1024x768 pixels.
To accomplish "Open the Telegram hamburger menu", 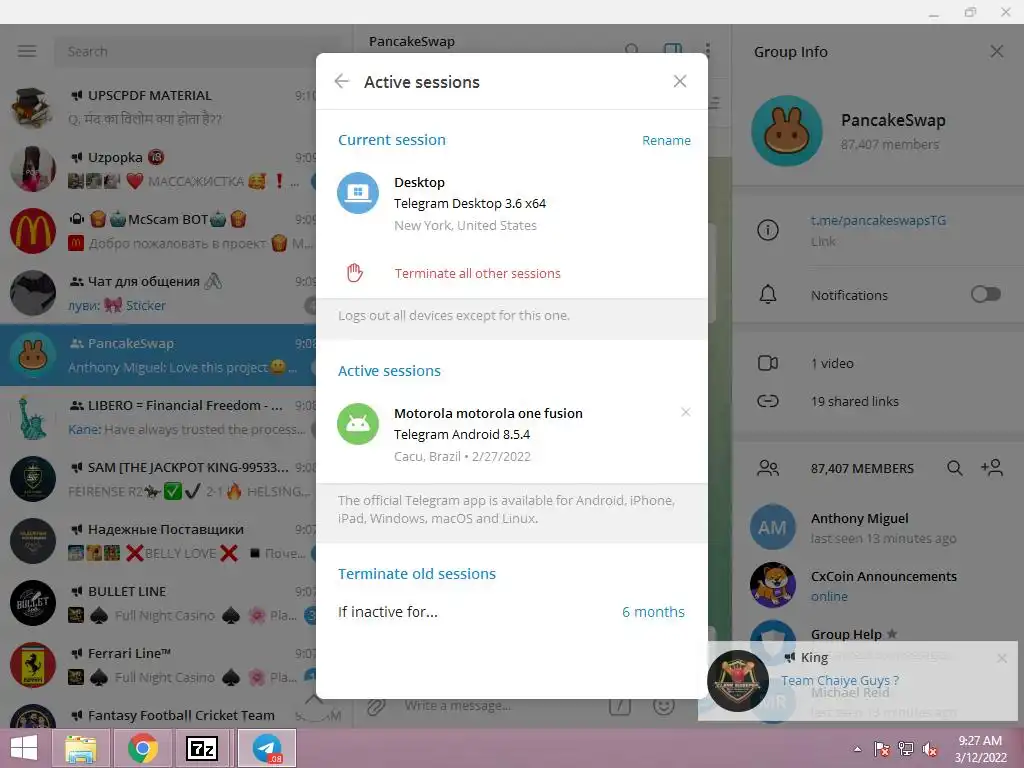I will [27, 51].
